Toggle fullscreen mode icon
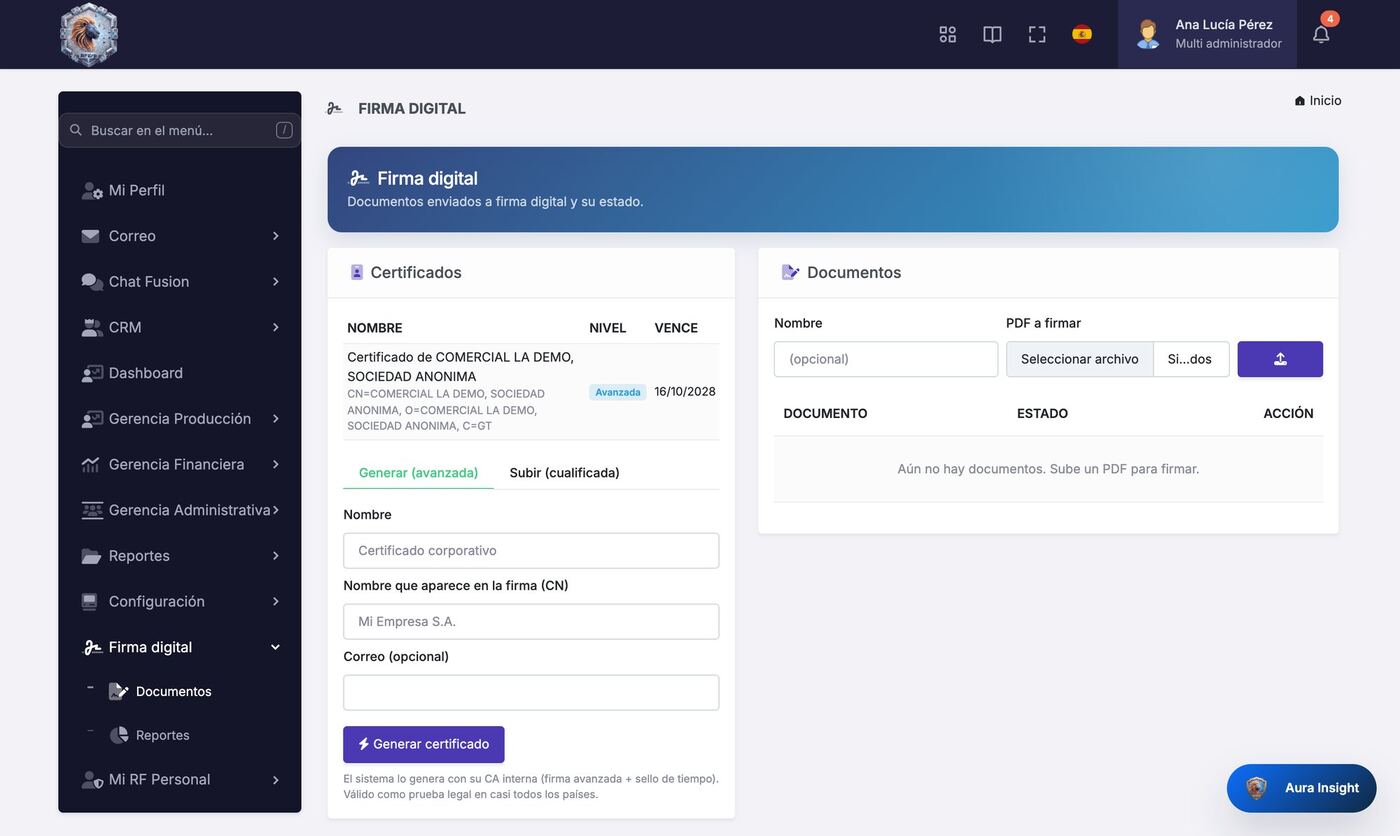 pyautogui.click(x=1037, y=34)
